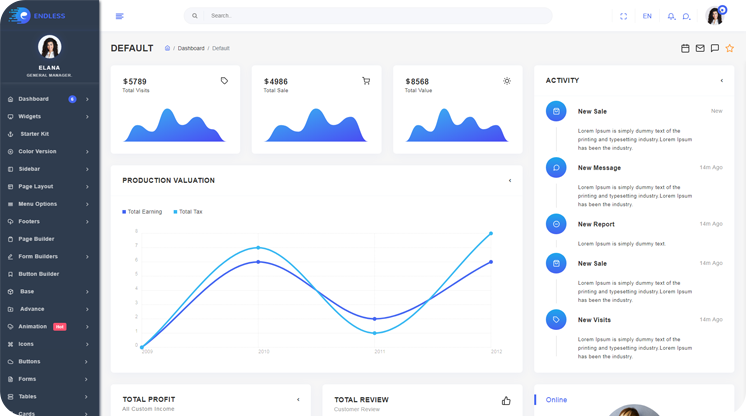Open the chat bubble icon beside the star

point(714,48)
